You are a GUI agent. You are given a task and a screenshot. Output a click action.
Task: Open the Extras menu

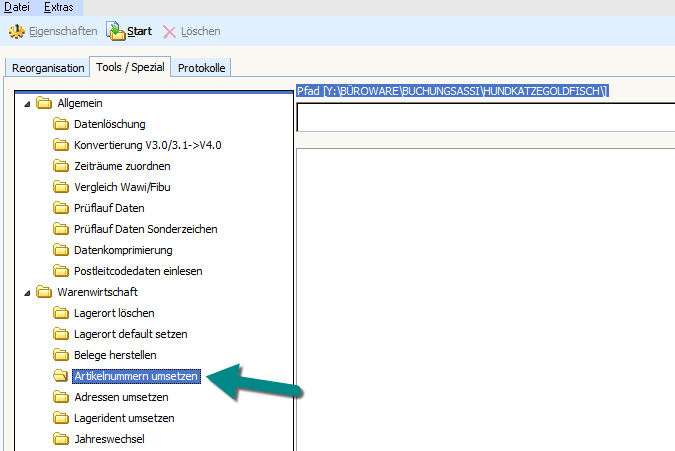pyautogui.click(x=59, y=7)
